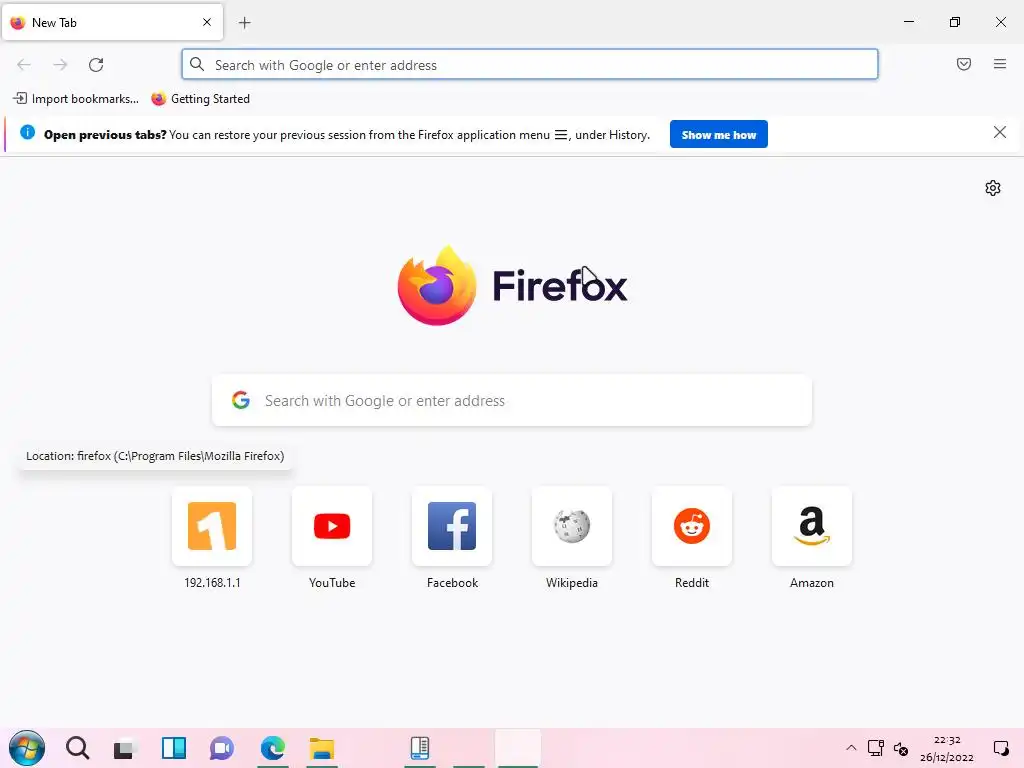Open the notification center icon
1024x768 pixels.
[x=1000, y=748]
